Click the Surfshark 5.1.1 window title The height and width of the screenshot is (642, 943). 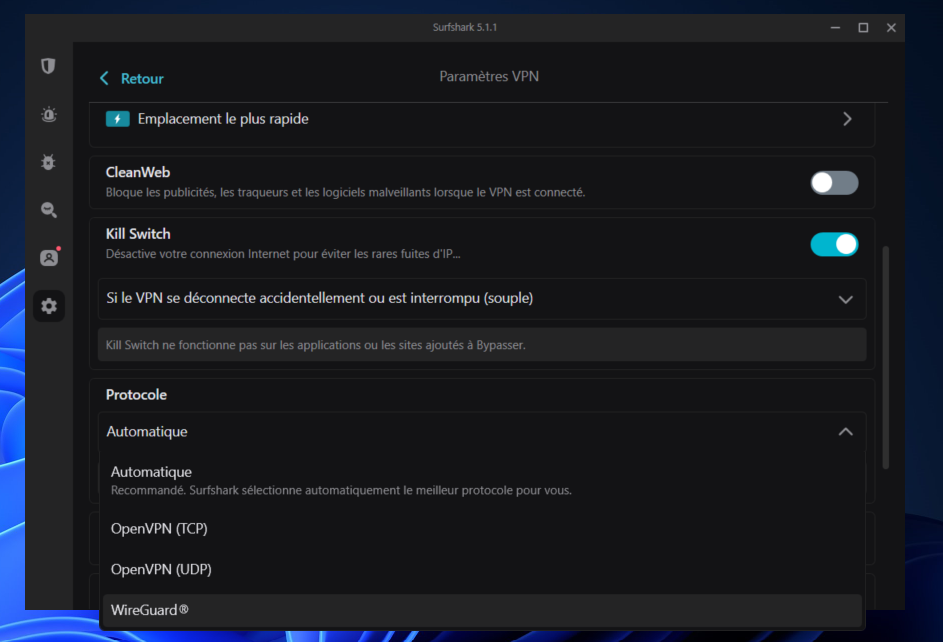click(465, 28)
